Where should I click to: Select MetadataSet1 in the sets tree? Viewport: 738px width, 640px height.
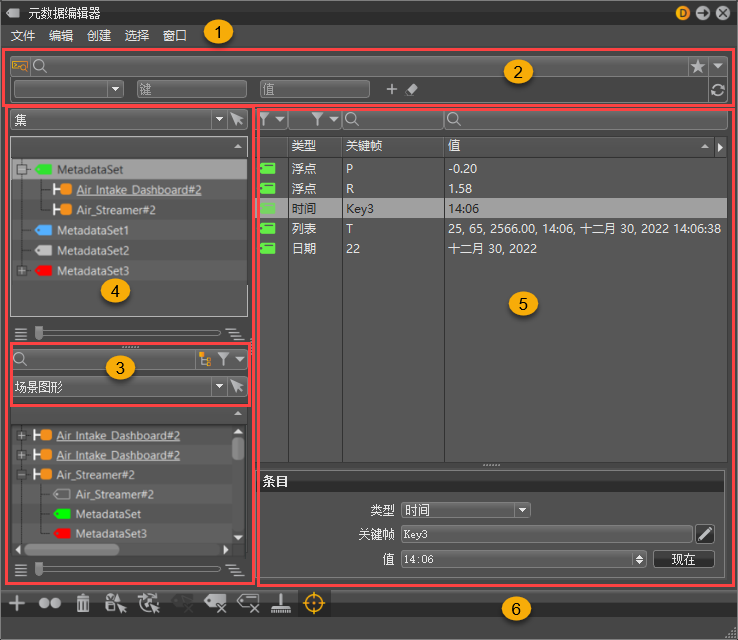(x=93, y=230)
